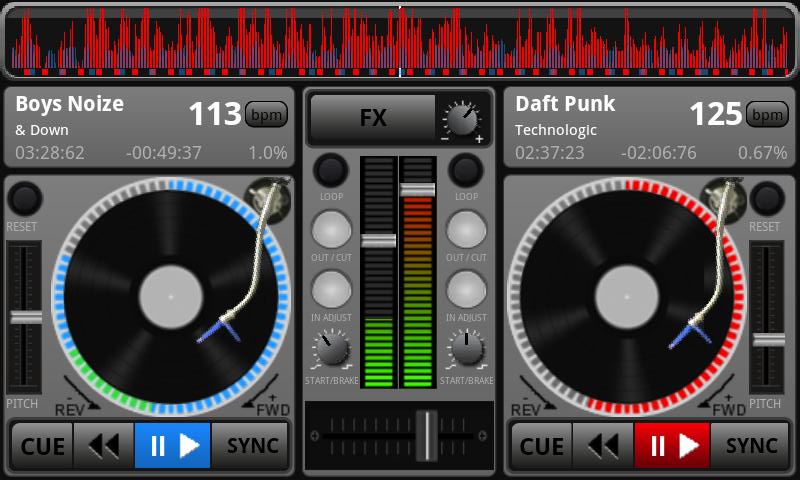Sync the Daft Punk deck tempo

click(751, 445)
